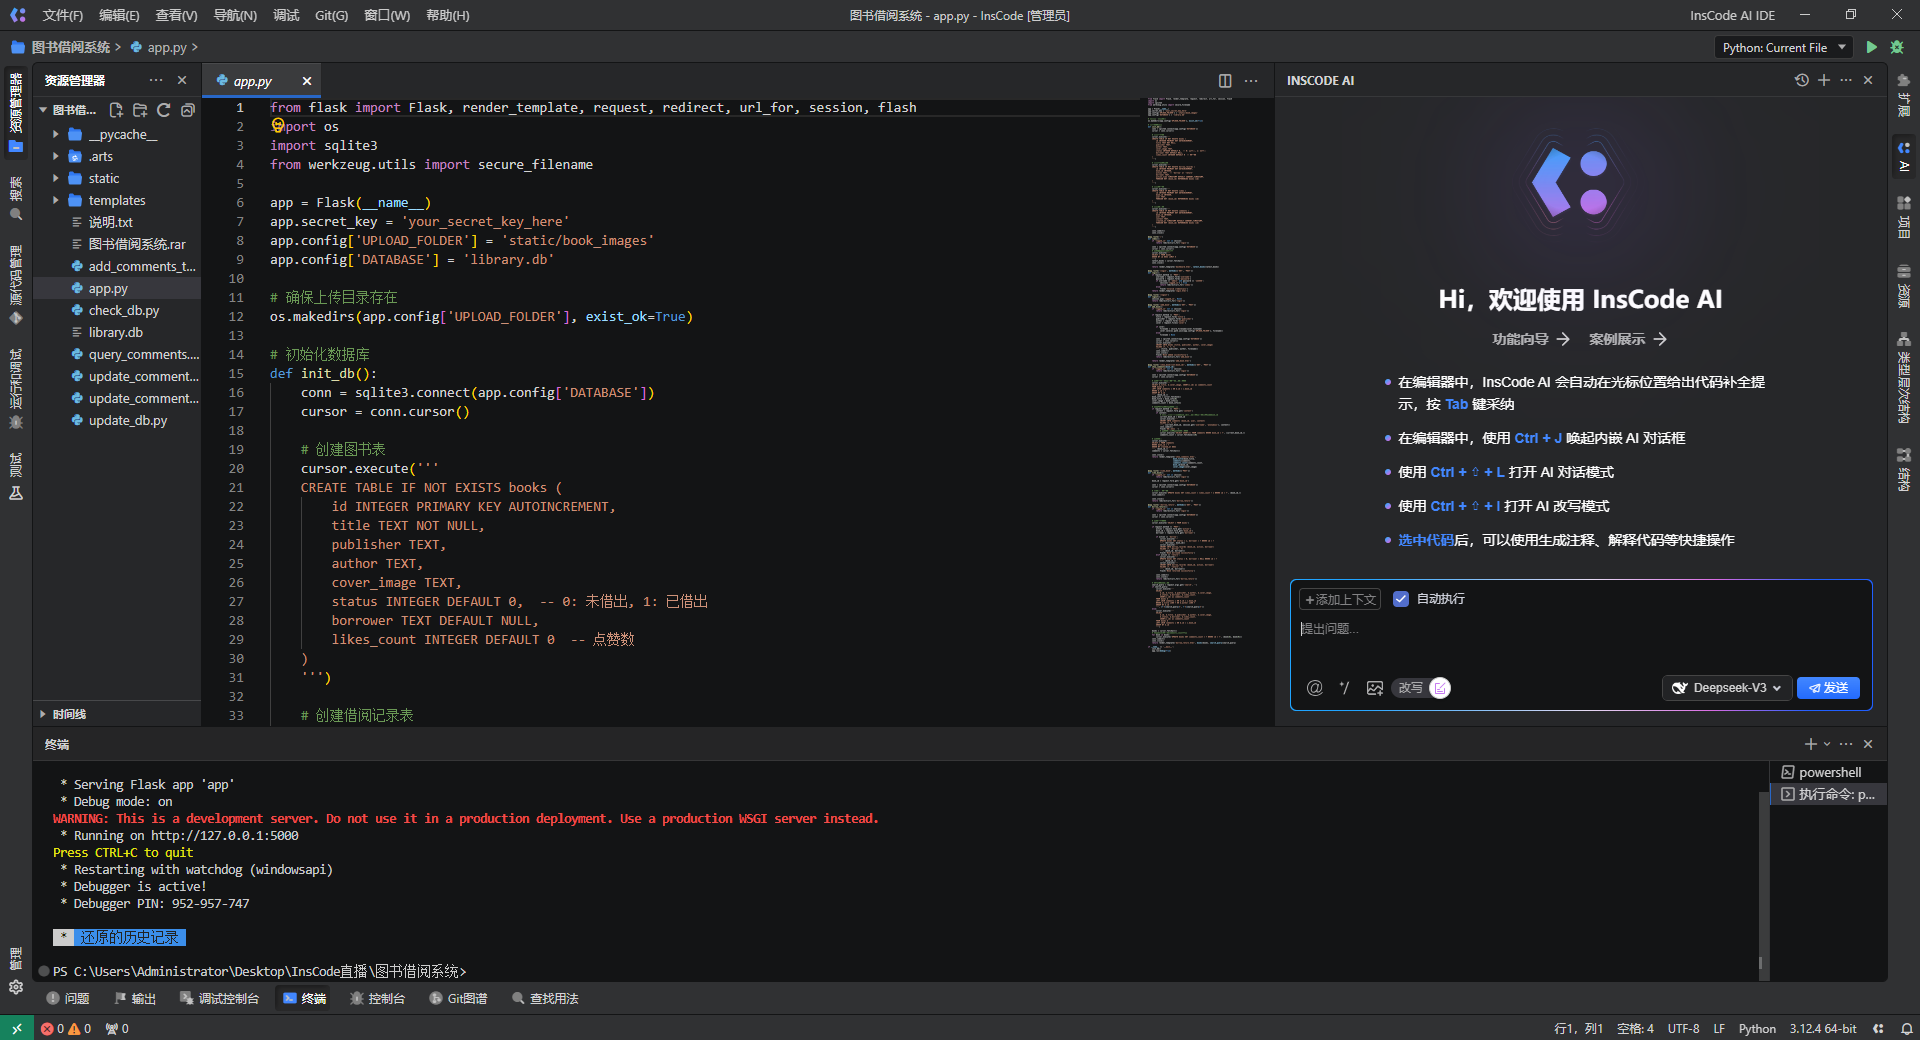
Task: Open the 文件(F) menu
Action: tap(63, 15)
